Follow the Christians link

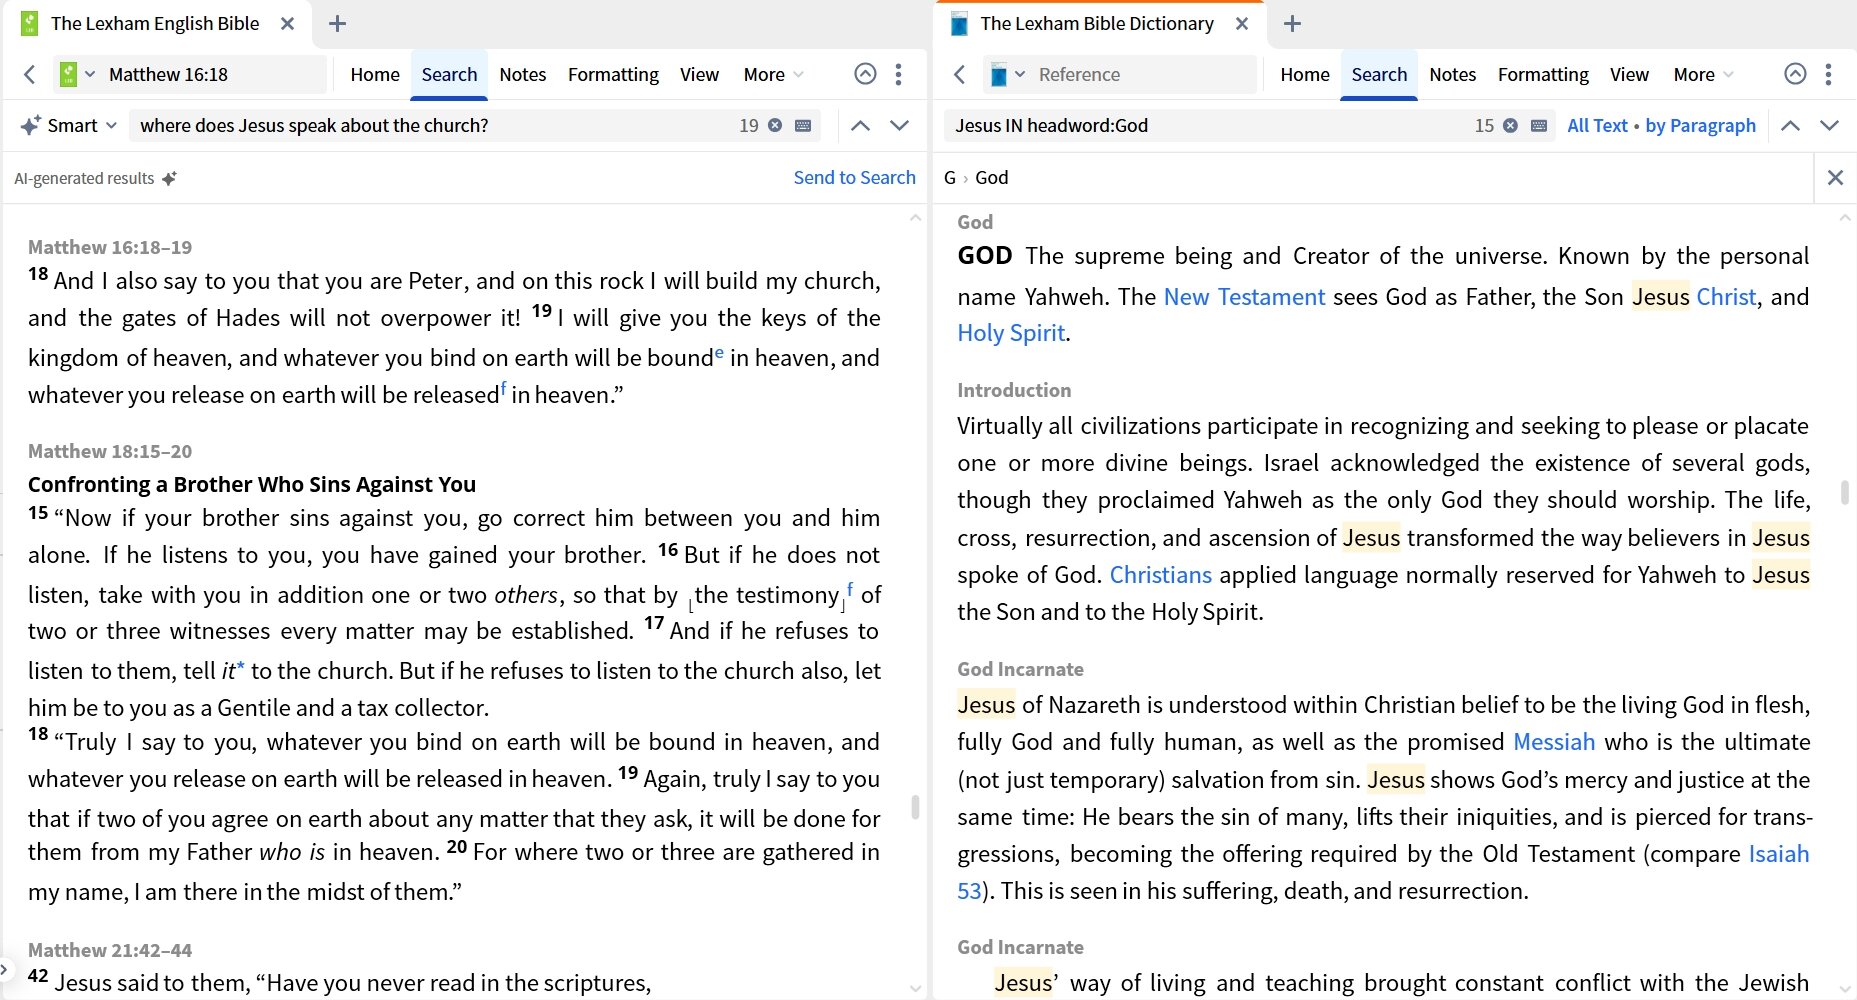(1160, 575)
